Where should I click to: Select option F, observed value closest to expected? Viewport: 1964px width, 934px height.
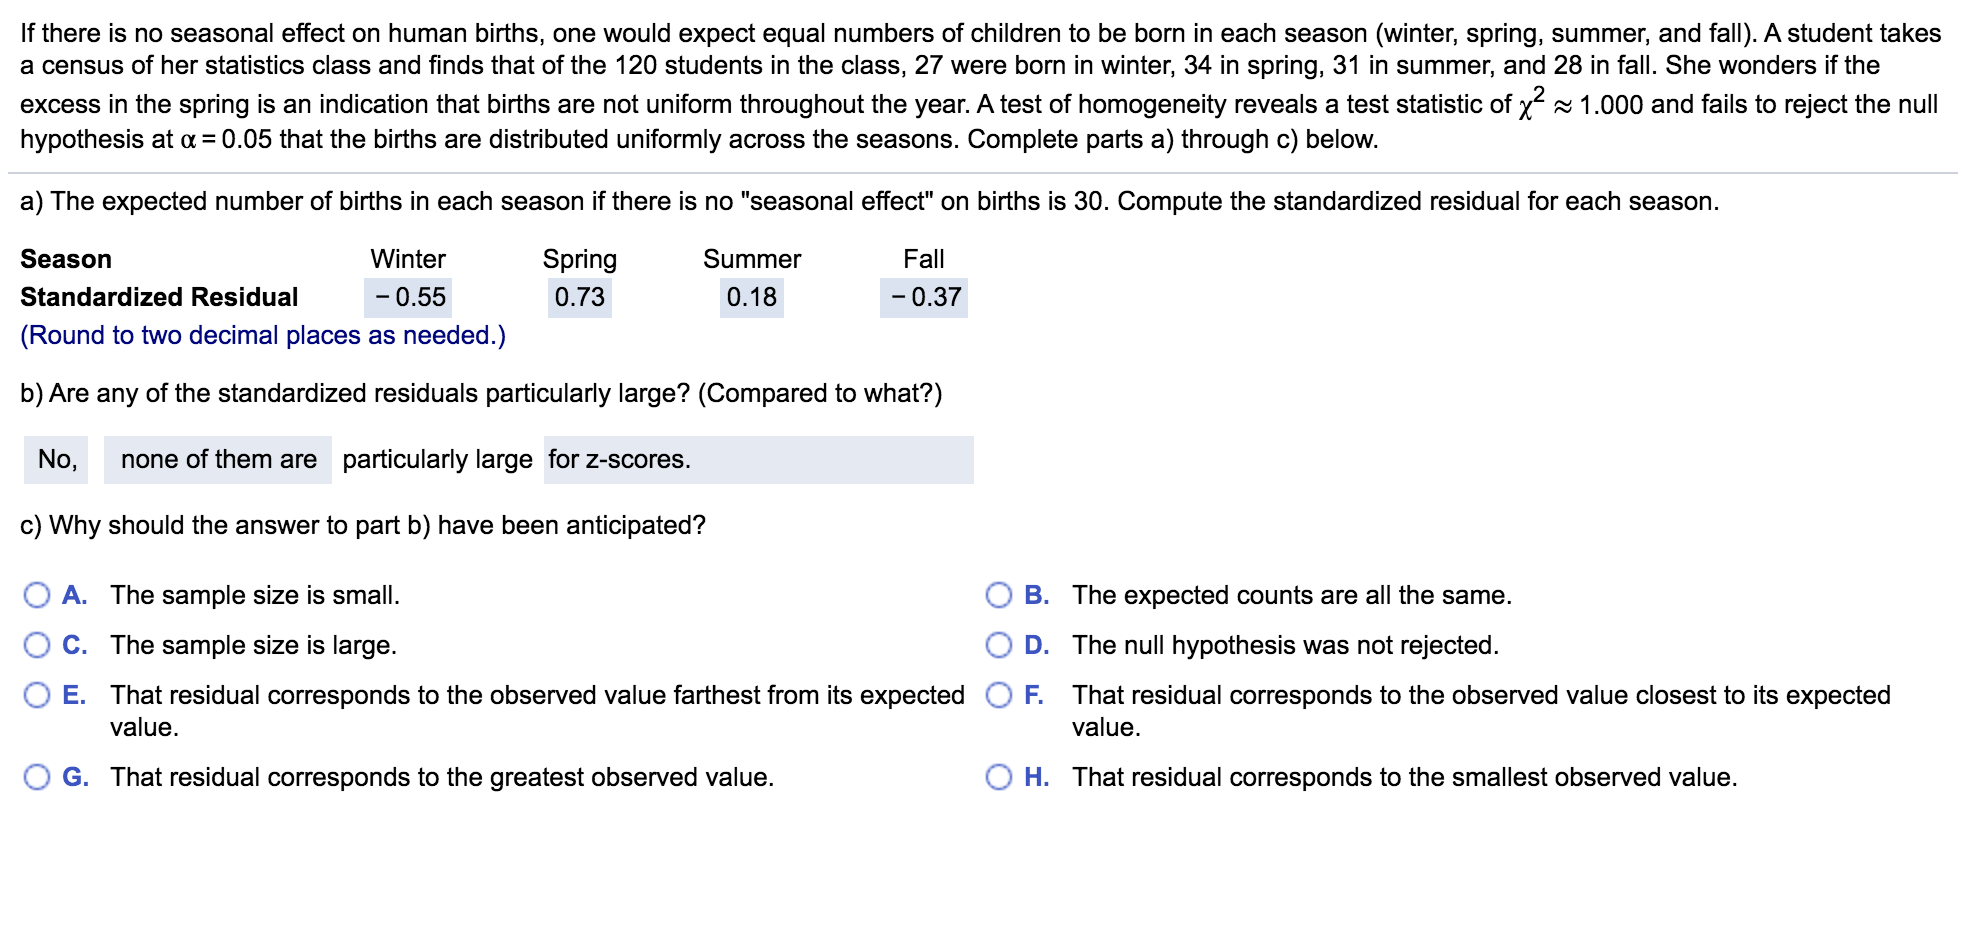(x=999, y=696)
